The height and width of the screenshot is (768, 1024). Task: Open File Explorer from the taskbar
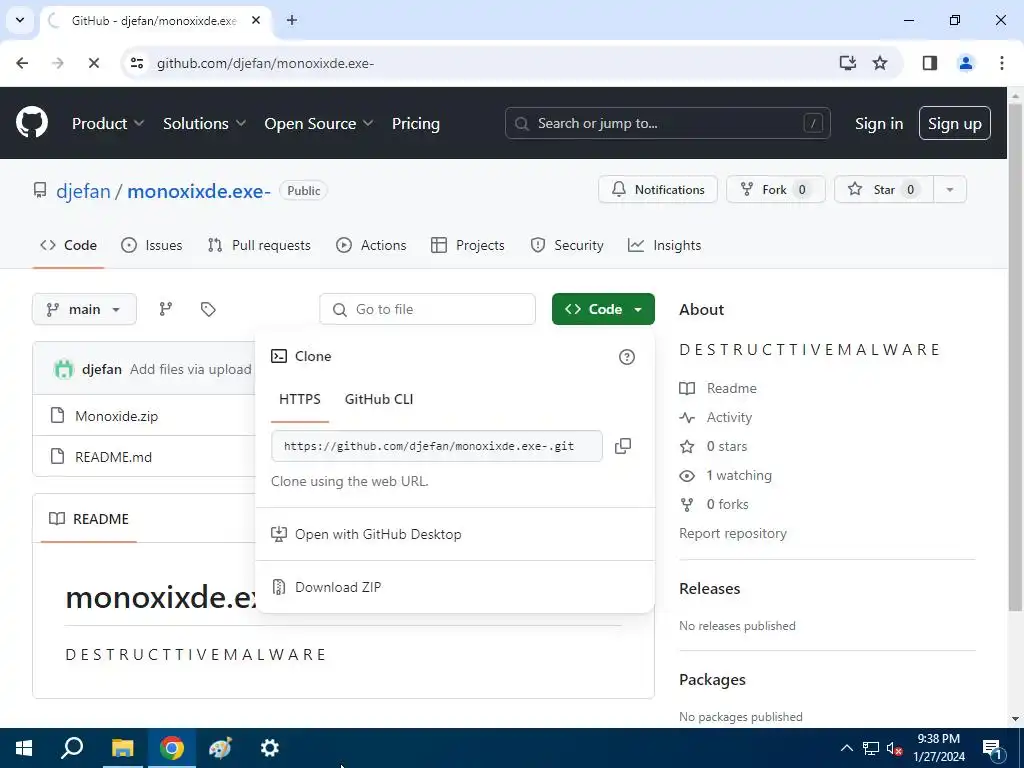(x=122, y=748)
